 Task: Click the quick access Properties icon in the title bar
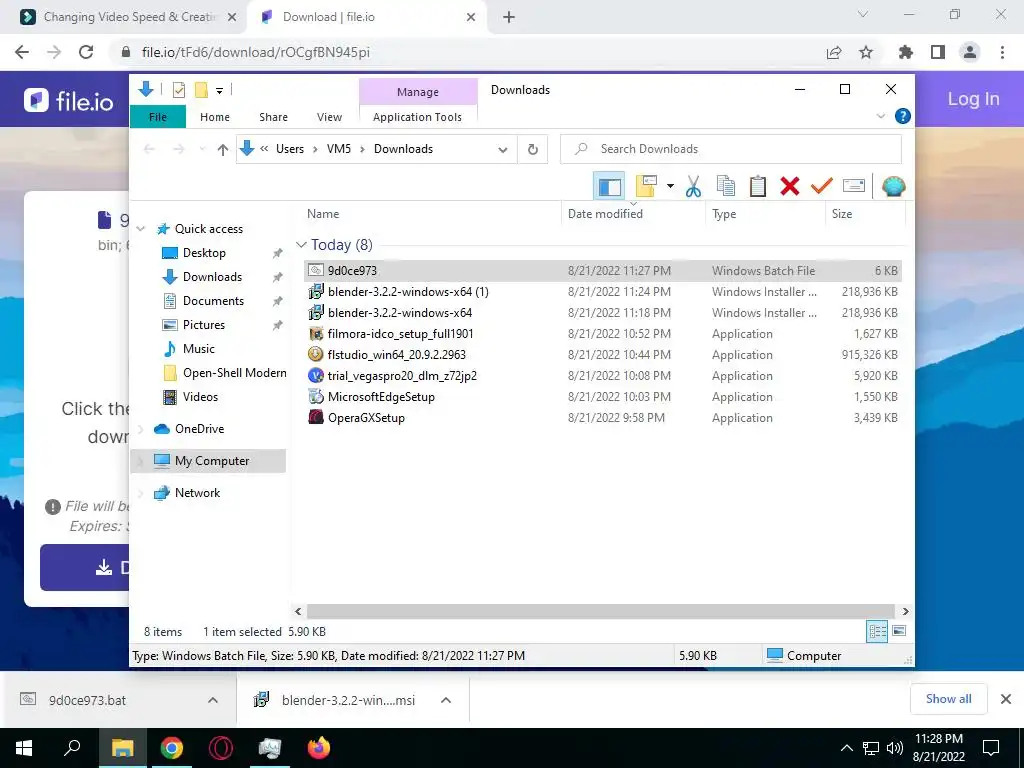178,90
